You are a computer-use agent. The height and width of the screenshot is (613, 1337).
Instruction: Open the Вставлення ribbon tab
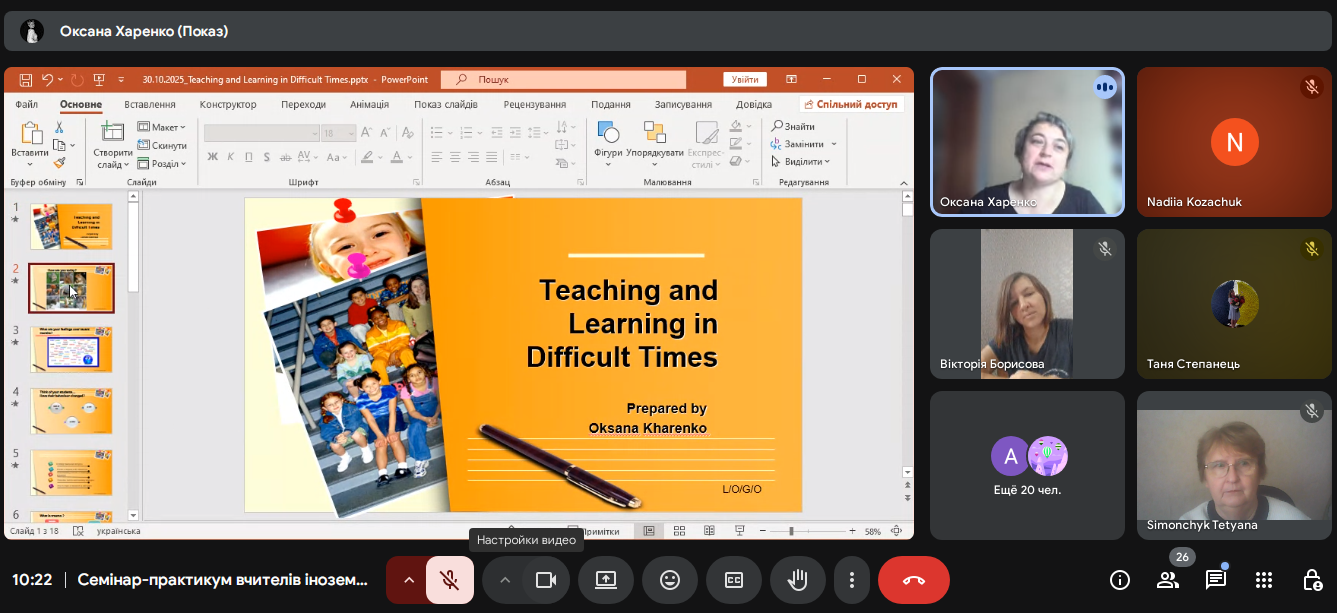pos(150,105)
